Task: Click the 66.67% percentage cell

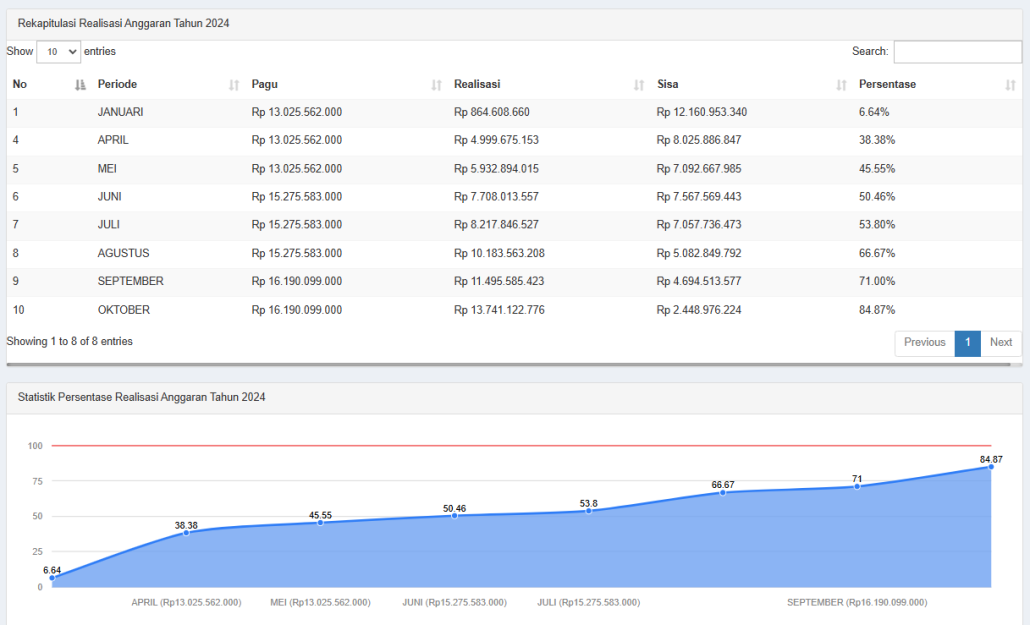Action: pos(877,253)
